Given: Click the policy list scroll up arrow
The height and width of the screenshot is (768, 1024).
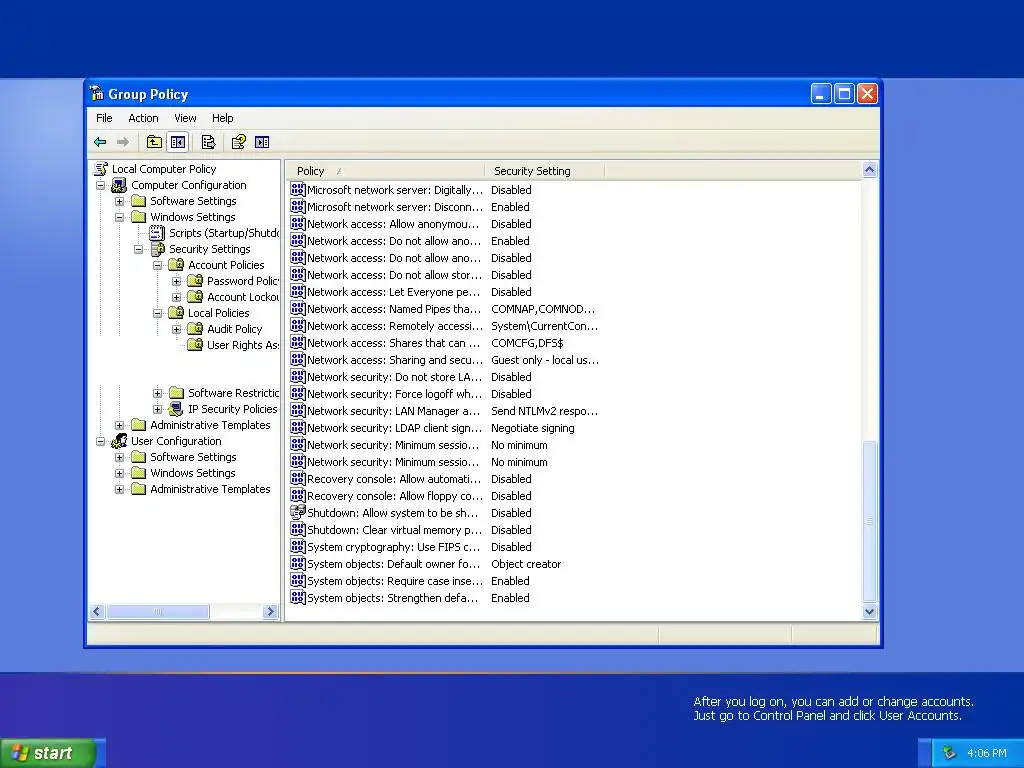Looking at the screenshot, I should [x=869, y=170].
